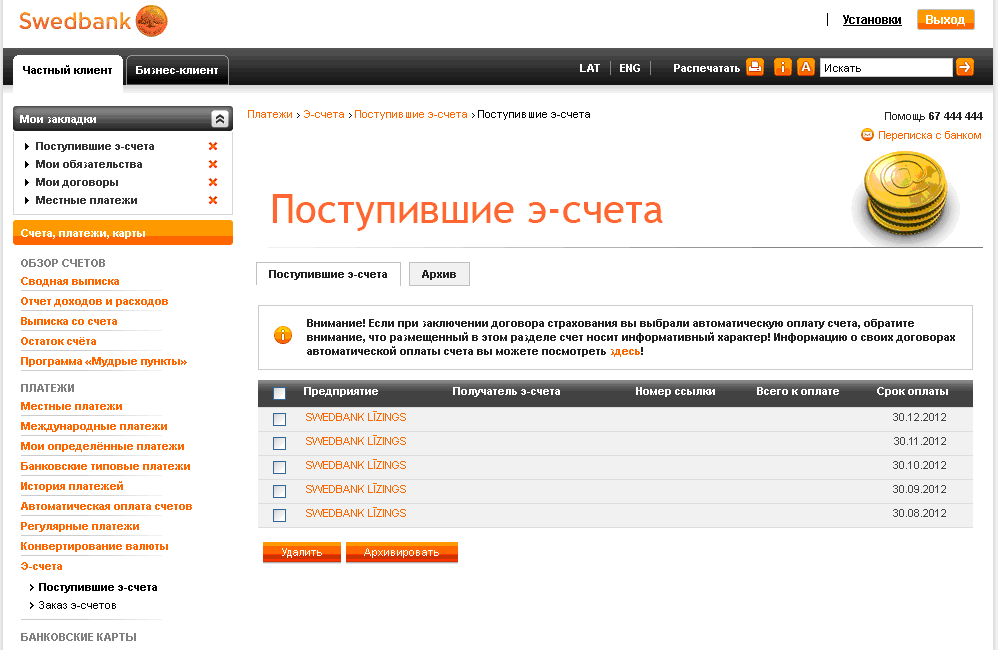The image size is (1004, 650).
Task: Click the Распечатать print link
Action: tap(706, 68)
